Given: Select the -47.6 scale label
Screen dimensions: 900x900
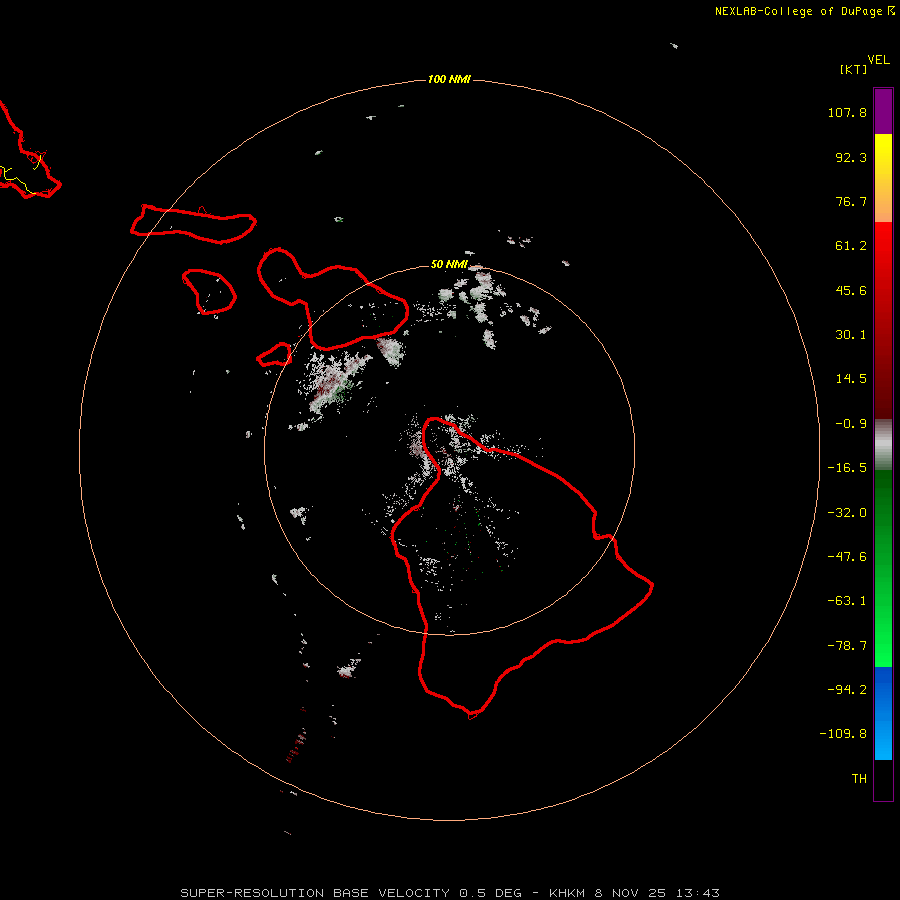Looking at the screenshot, I should pos(847,557).
